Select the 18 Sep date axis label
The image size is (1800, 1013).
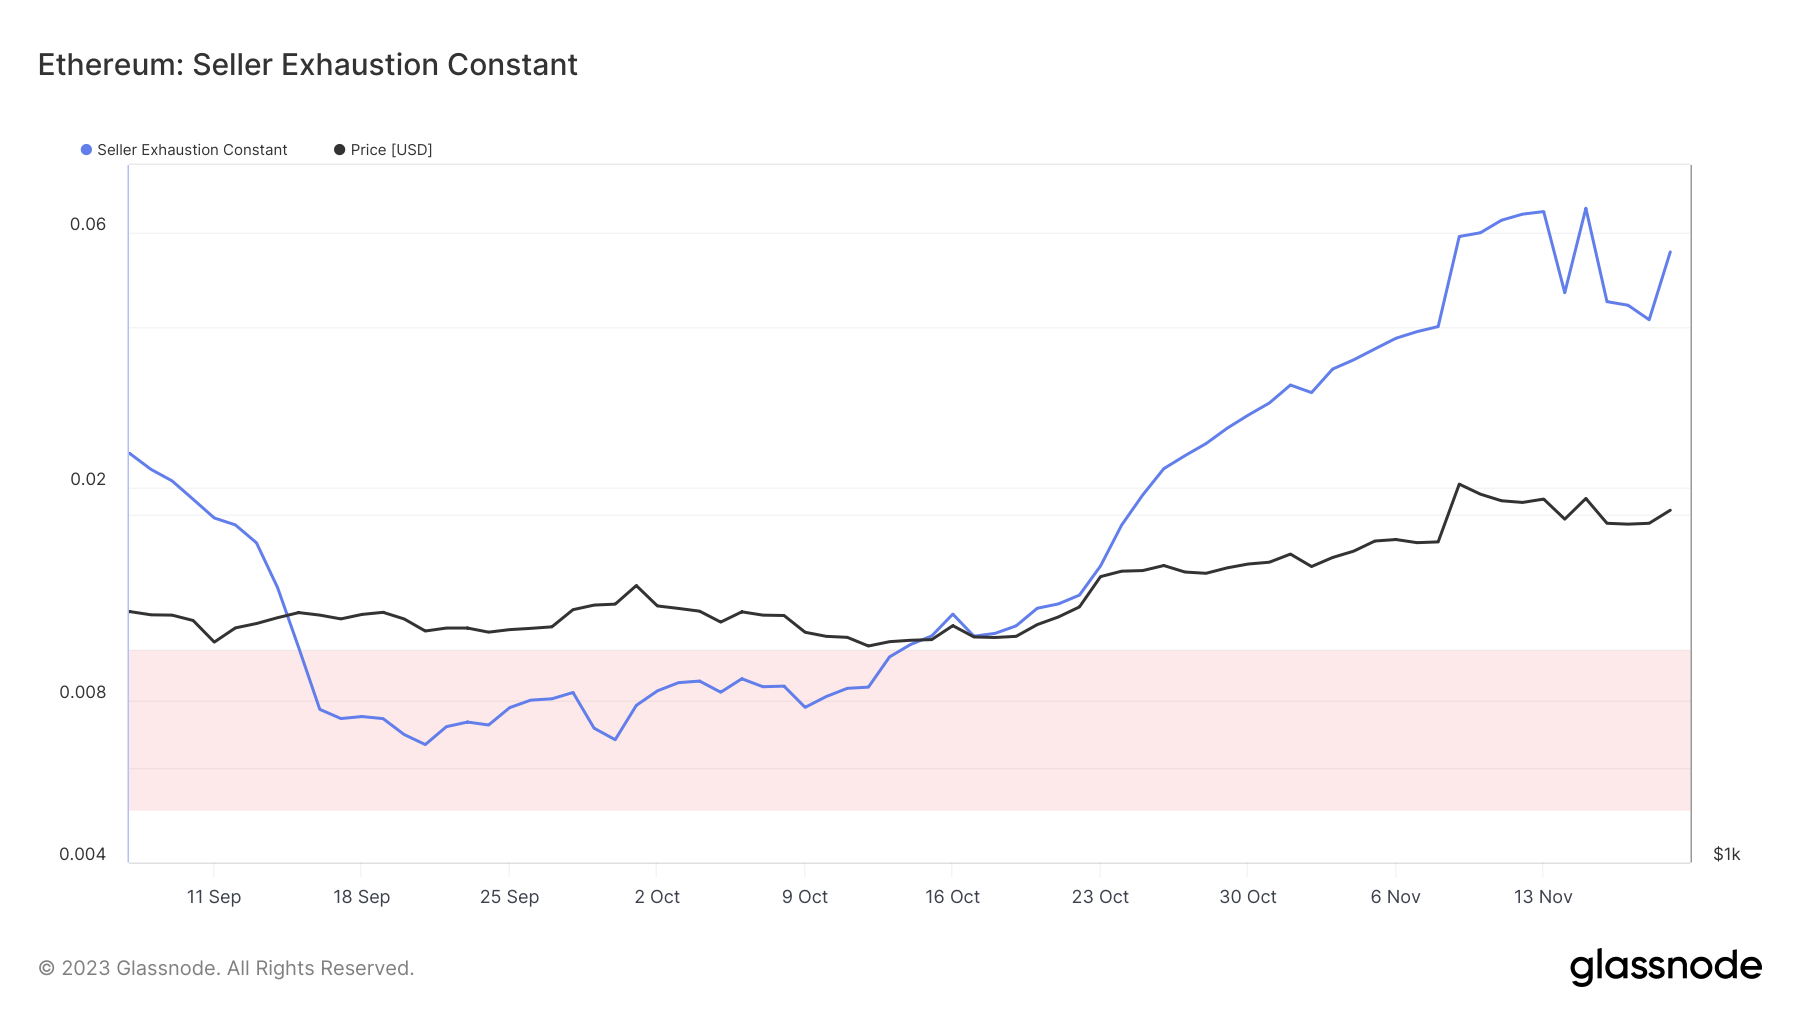tap(362, 897)
